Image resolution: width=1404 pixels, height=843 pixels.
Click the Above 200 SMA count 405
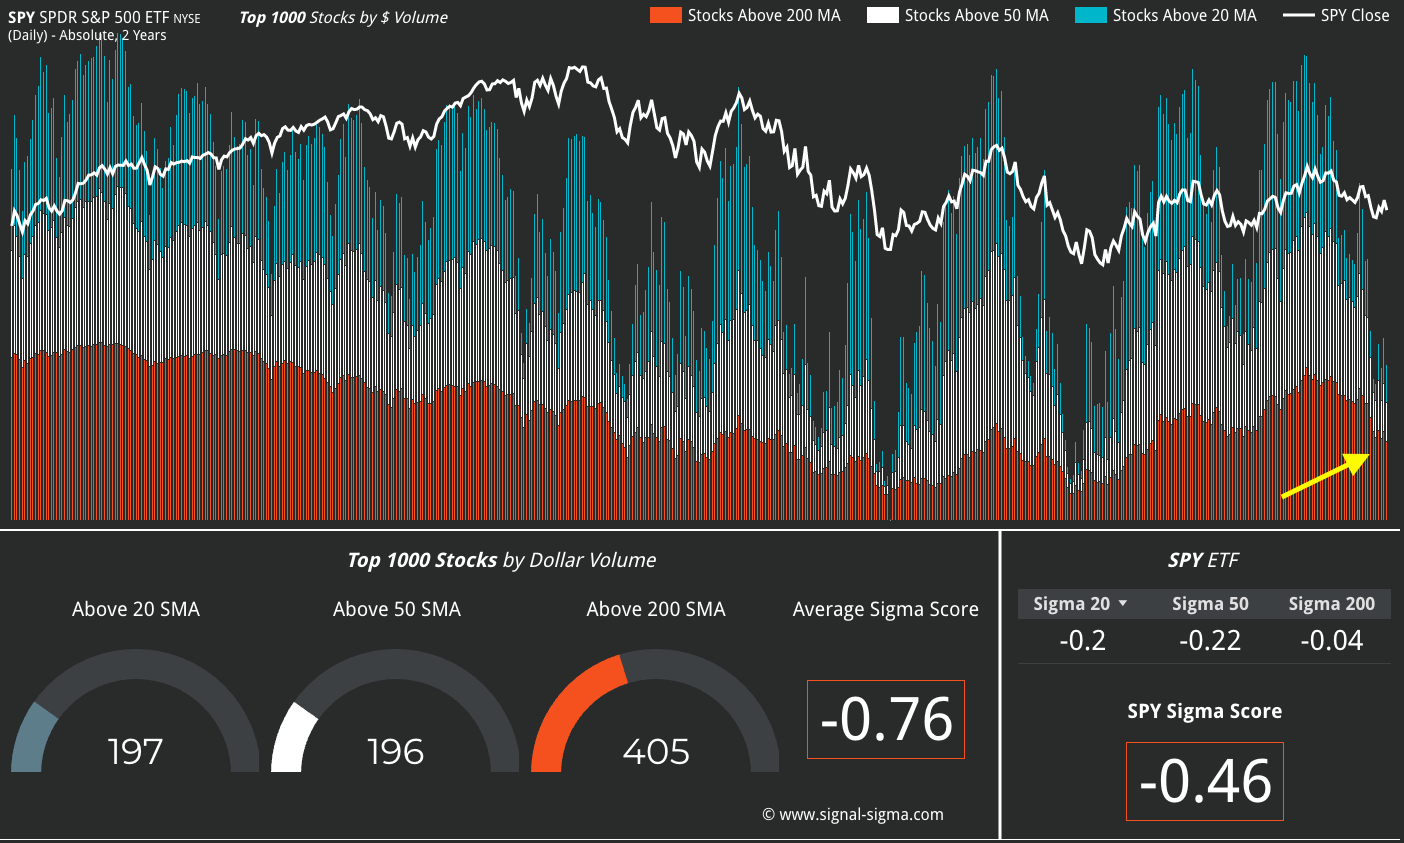click(656, 752)
